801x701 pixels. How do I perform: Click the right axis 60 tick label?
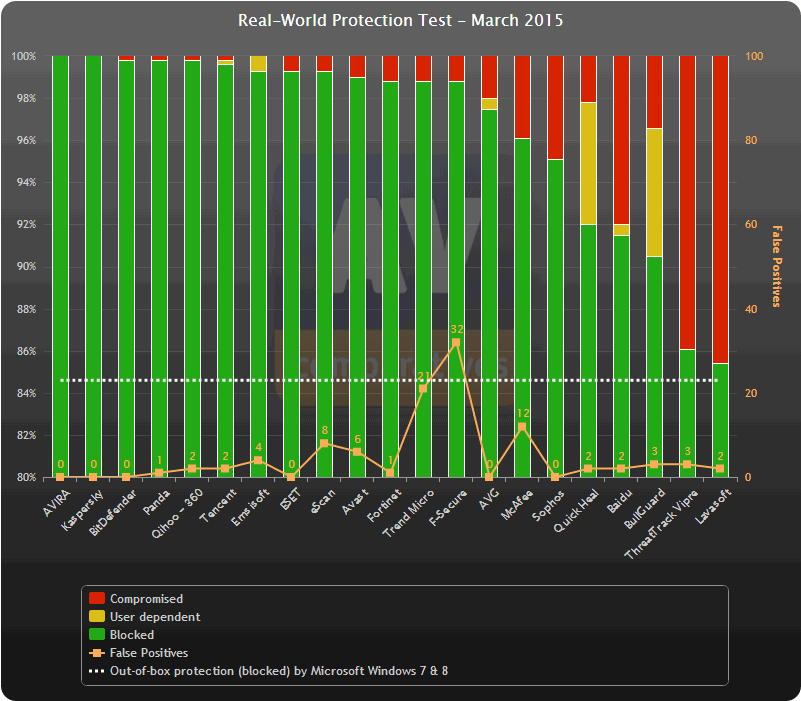click(751, 224)
